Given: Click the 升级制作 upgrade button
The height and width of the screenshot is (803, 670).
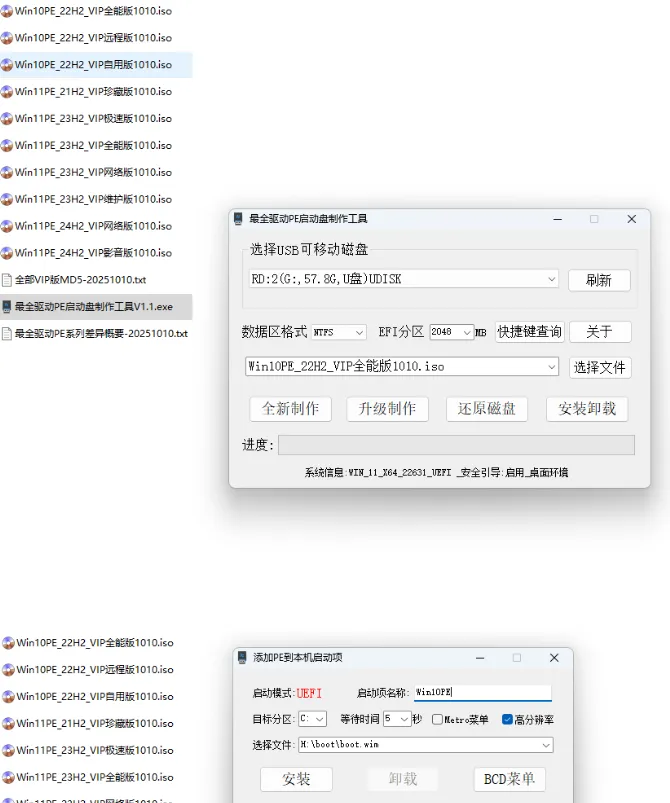Looking at the screenshot, I should tap(387, 409).
